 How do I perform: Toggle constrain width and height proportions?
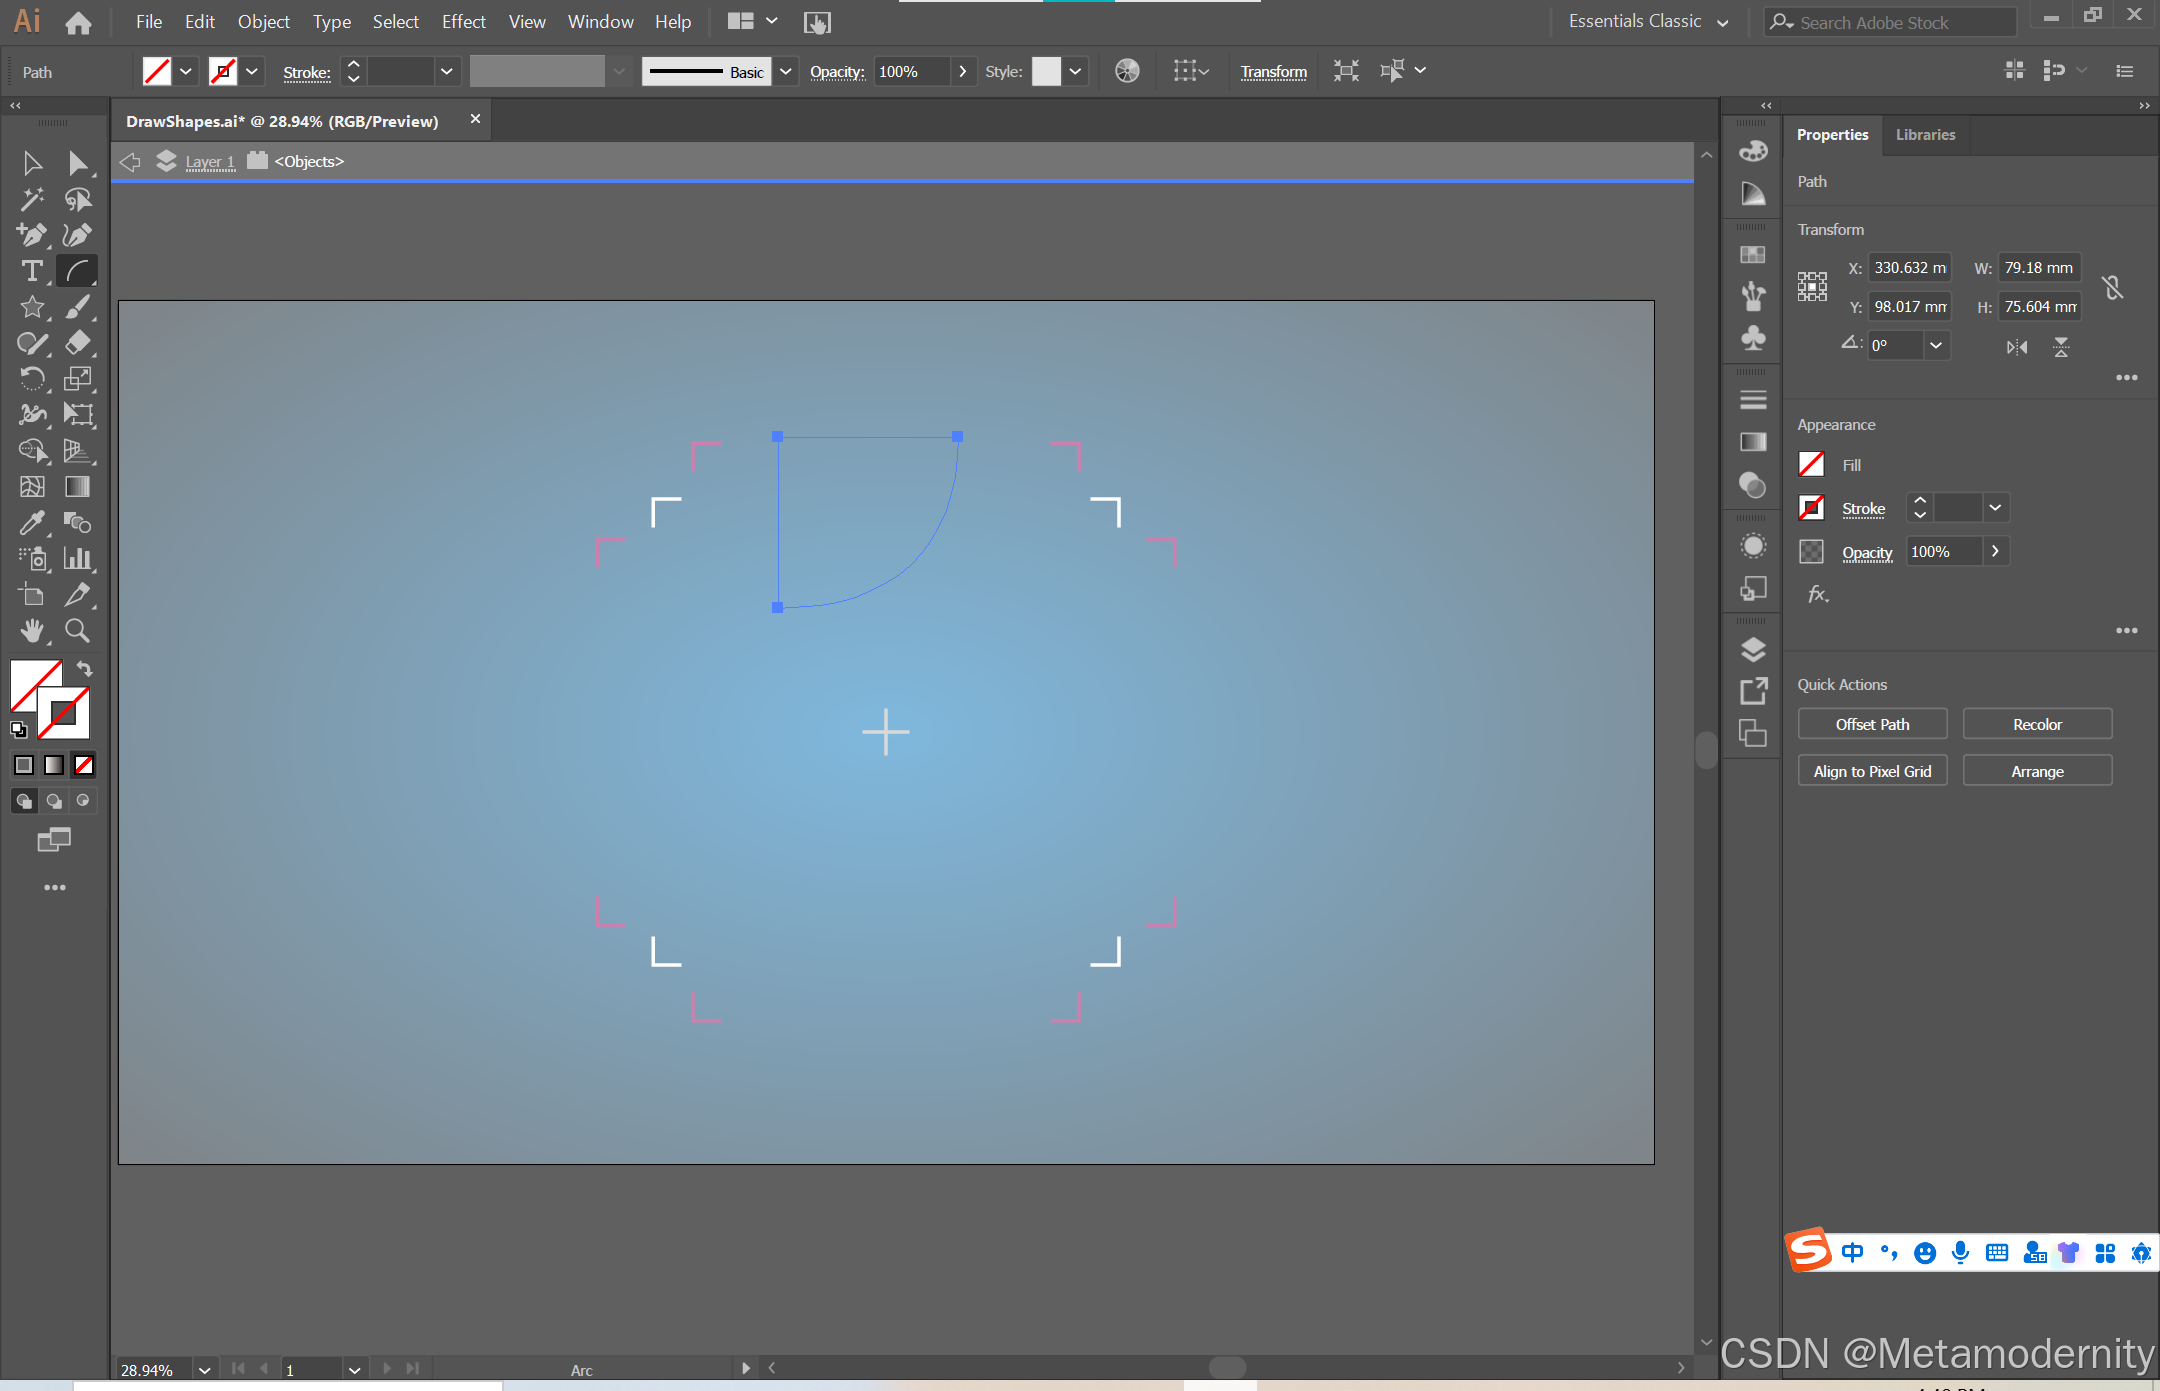[2112, 288]
